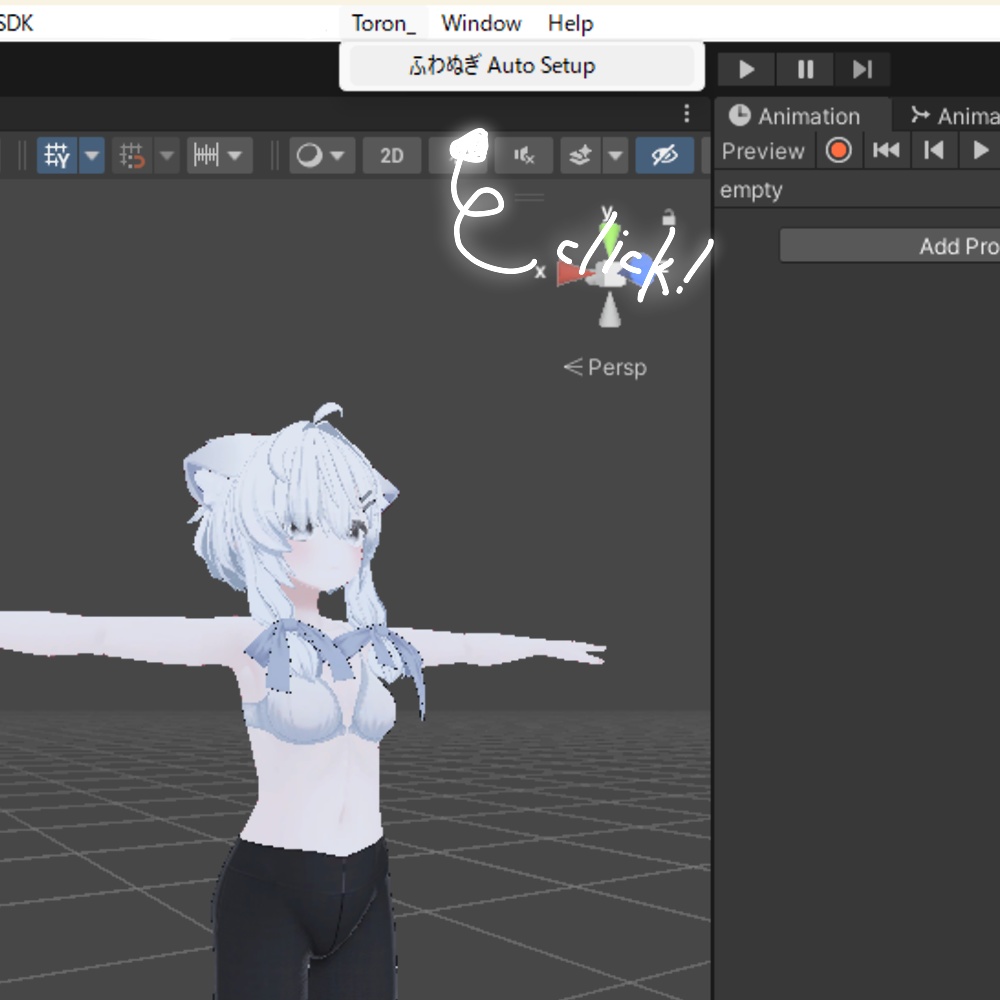Toggle grid visibility in the Scene view
The width and height of the screenshot is (1000, 1000).
click(57, 155)
